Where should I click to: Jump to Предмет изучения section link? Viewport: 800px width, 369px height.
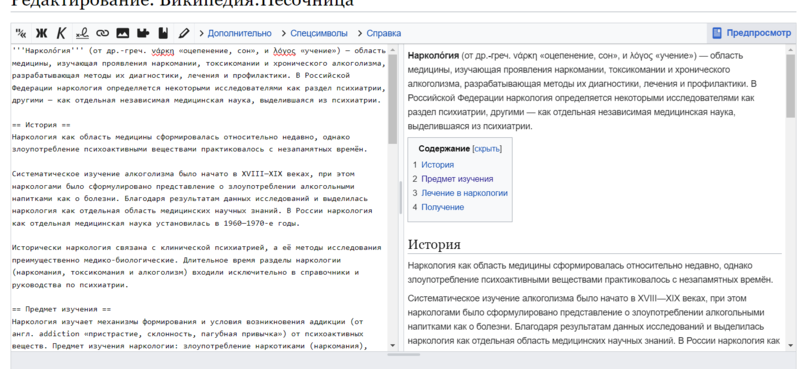tap(457, 179)
